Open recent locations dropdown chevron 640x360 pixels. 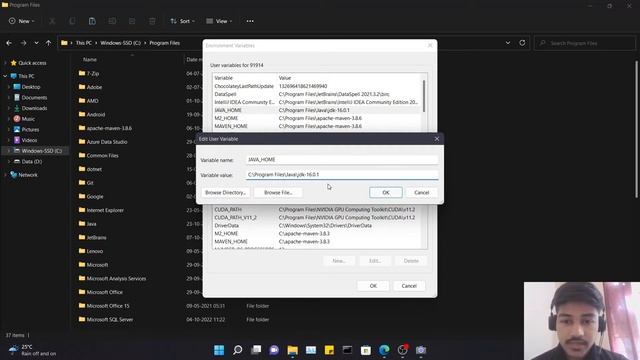coord(36,43)
